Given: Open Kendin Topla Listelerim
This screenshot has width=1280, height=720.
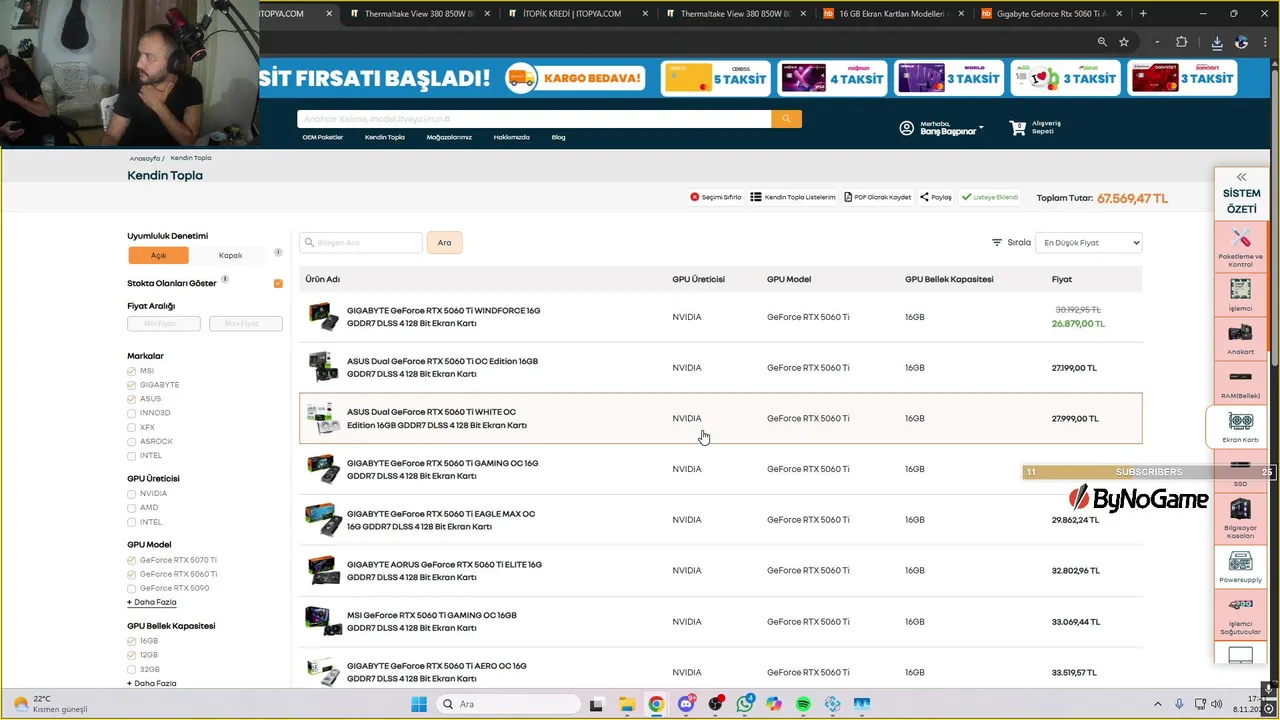Looking at the screenshot, I should coord(793,197).
